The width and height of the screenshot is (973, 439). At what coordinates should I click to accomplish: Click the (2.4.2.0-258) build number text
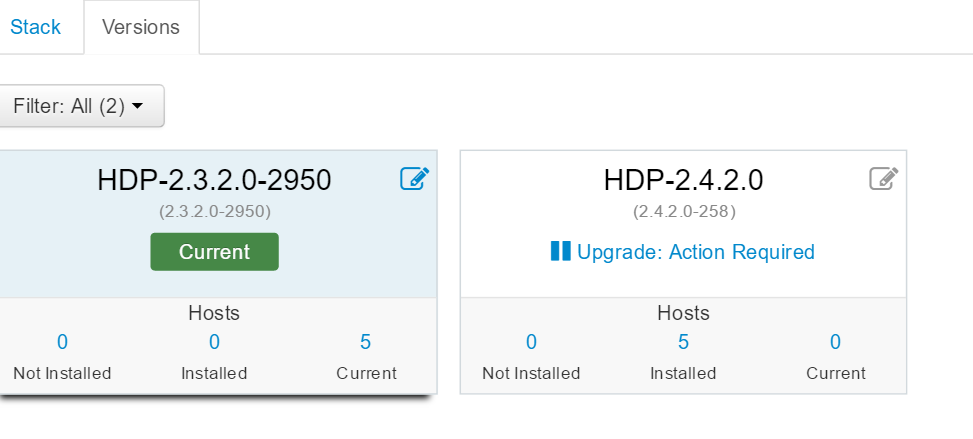tap(683, 211)
